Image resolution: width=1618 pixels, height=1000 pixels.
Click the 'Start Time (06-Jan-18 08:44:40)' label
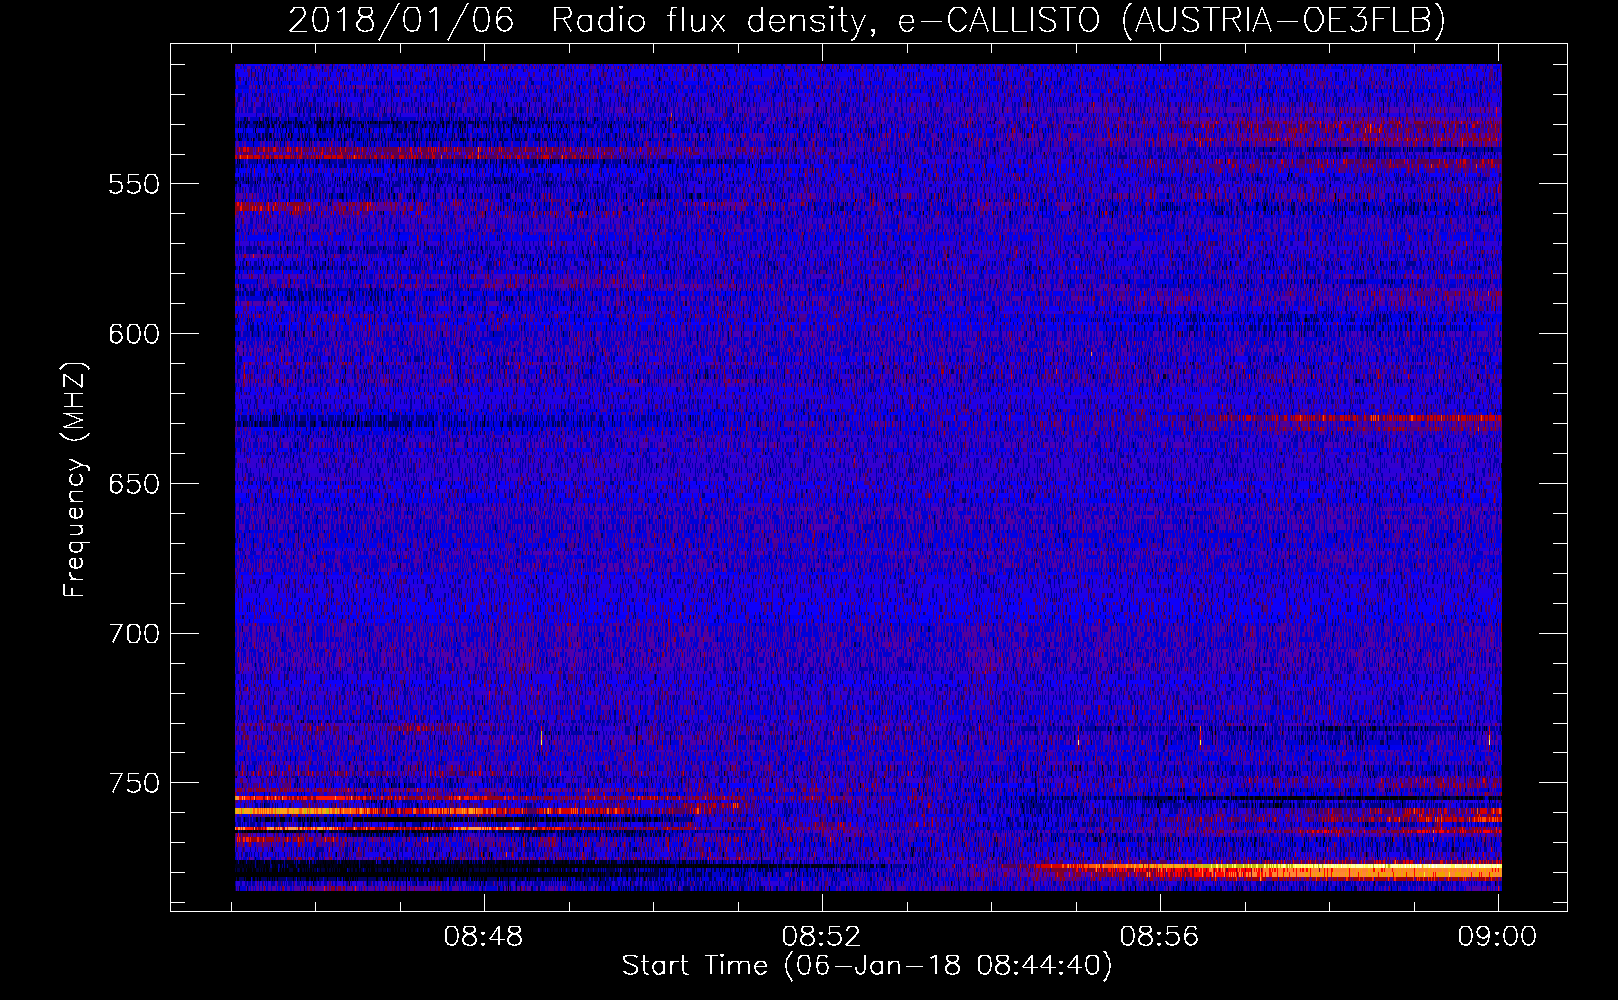tap(866, 966)
